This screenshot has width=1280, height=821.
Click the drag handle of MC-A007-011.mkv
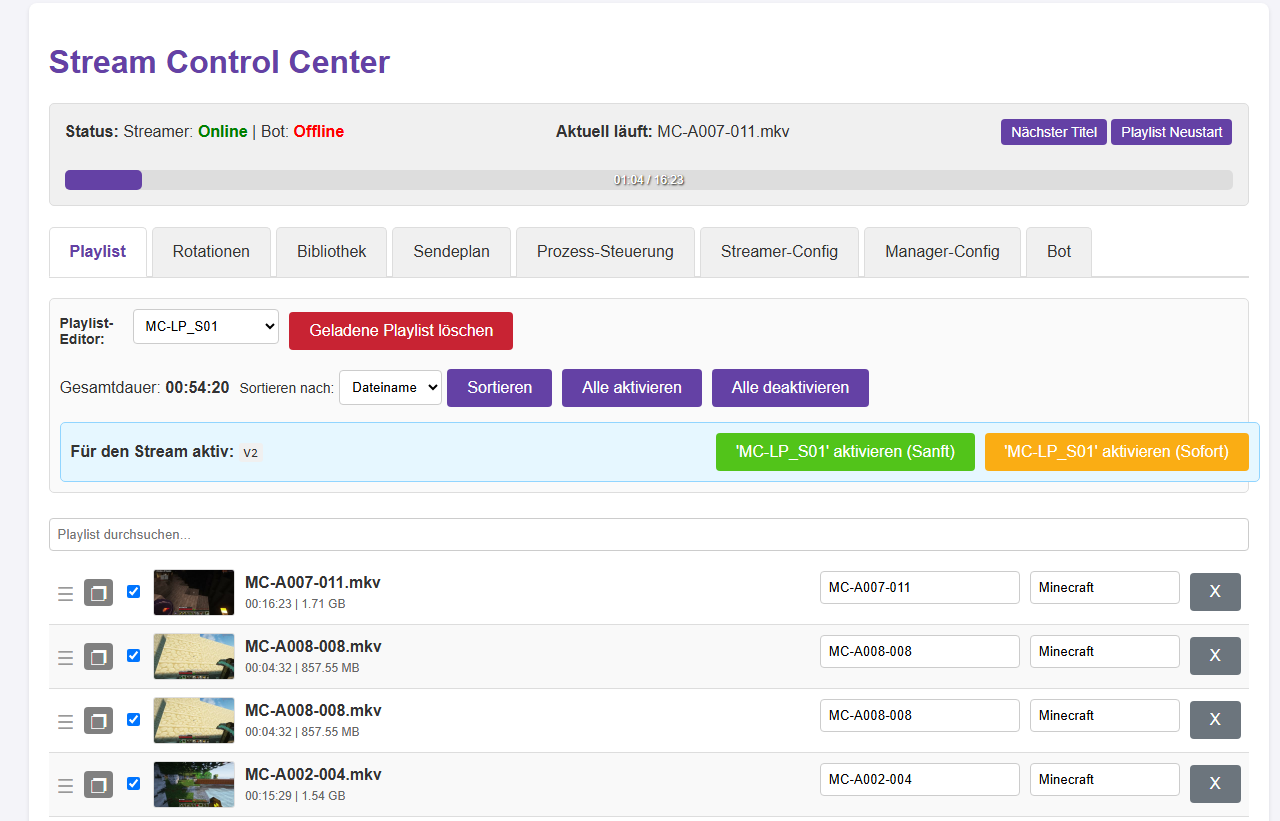point(66,592)
